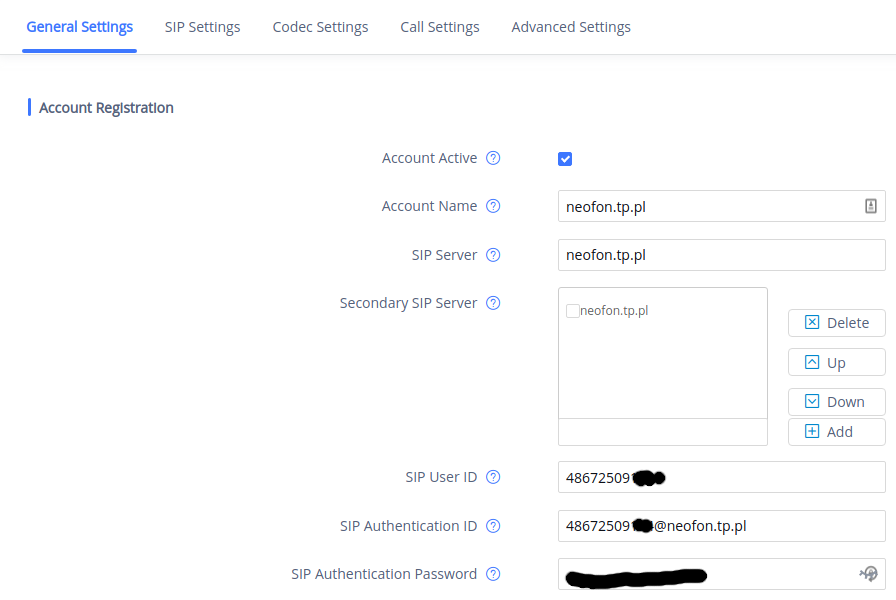896x600 pixels.
Task: Click the help icon next to SIP Server
Action: (492, 255)
